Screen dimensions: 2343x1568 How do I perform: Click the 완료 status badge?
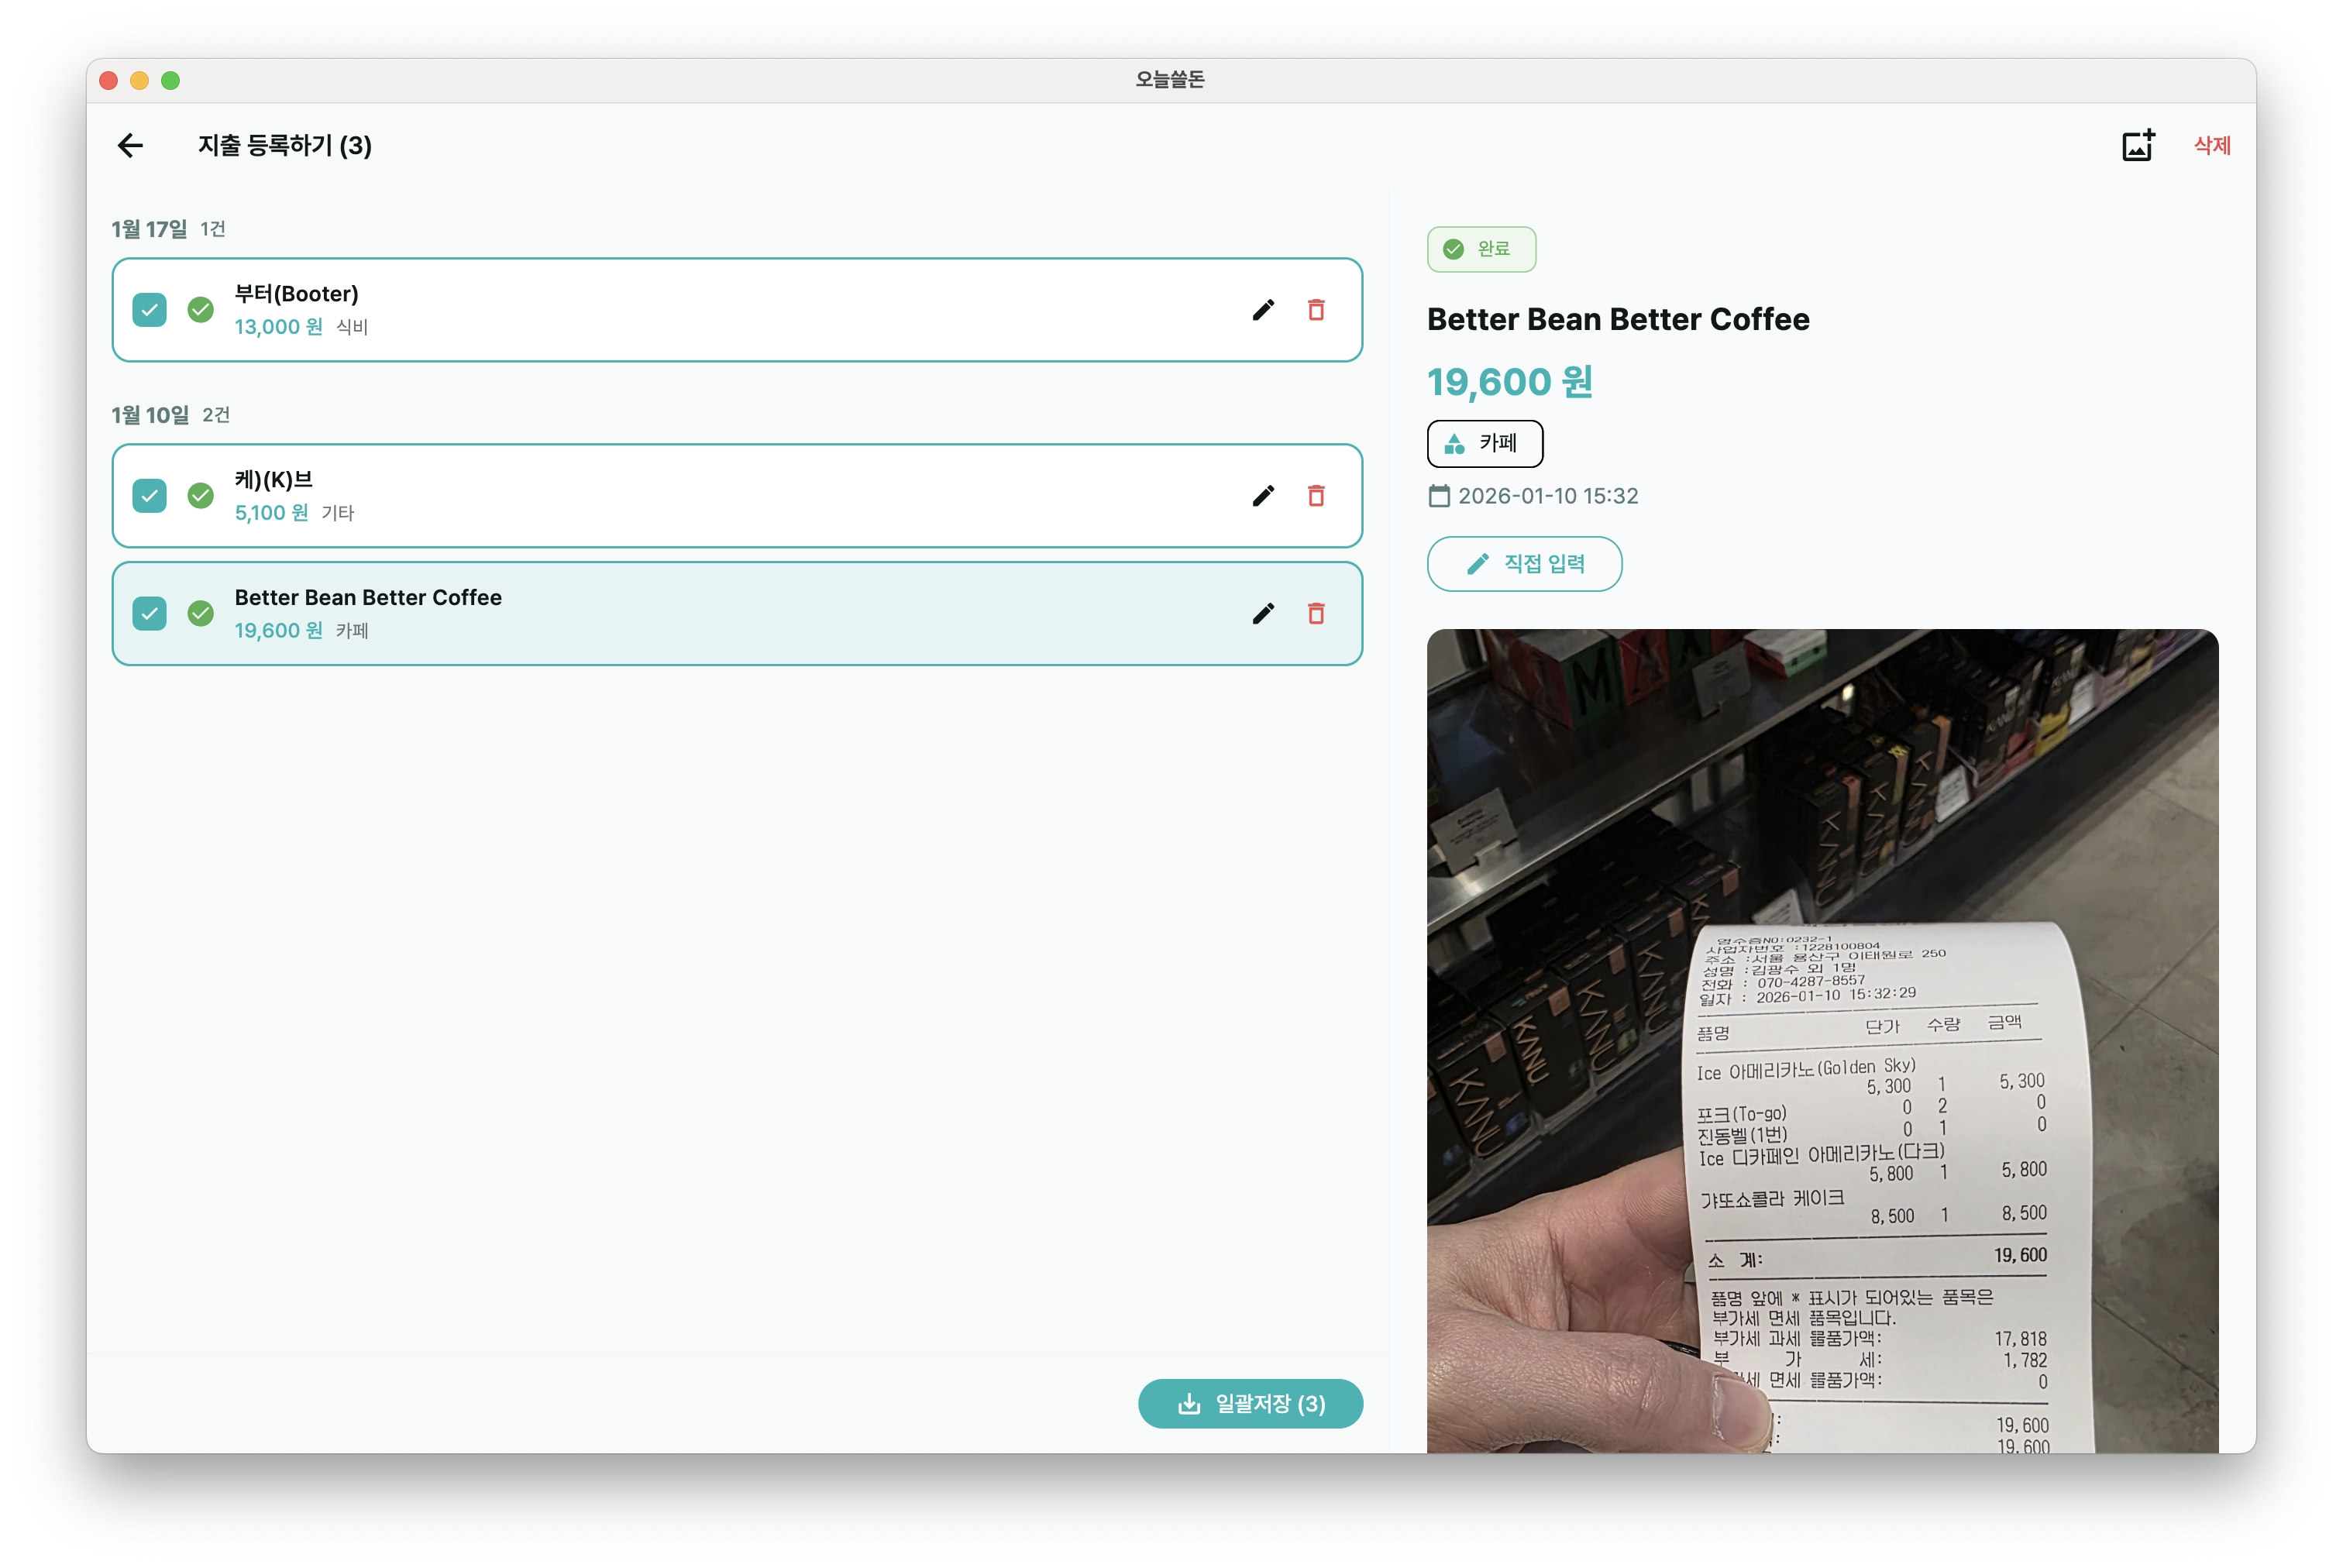click(x=1481, y=249)
